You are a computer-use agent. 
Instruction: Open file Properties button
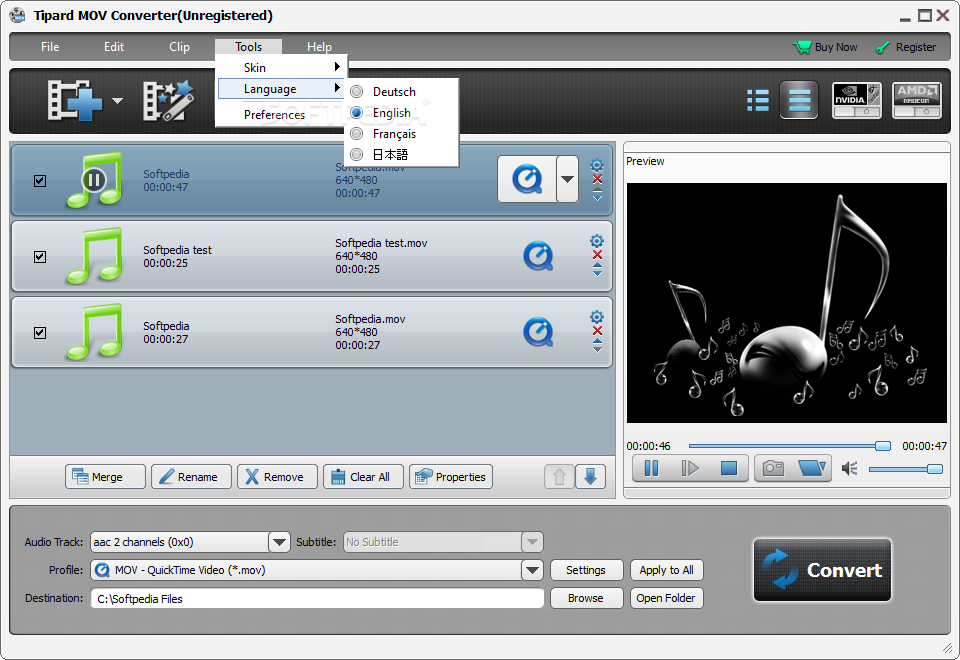coord(451,476)
